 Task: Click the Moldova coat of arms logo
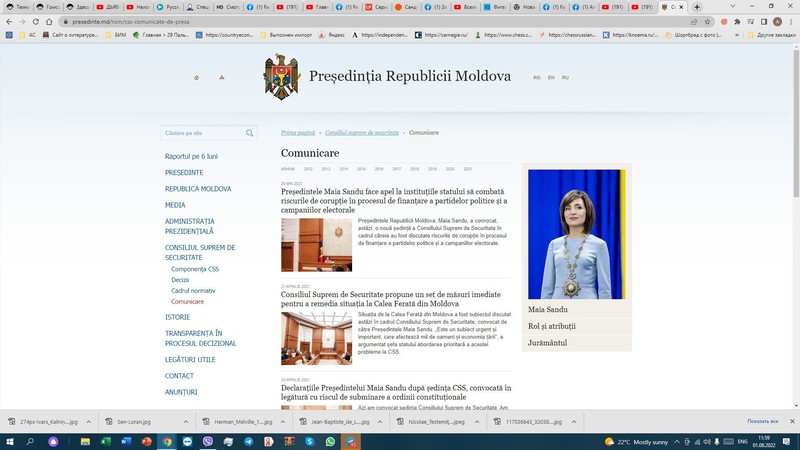tap(281, 77)
